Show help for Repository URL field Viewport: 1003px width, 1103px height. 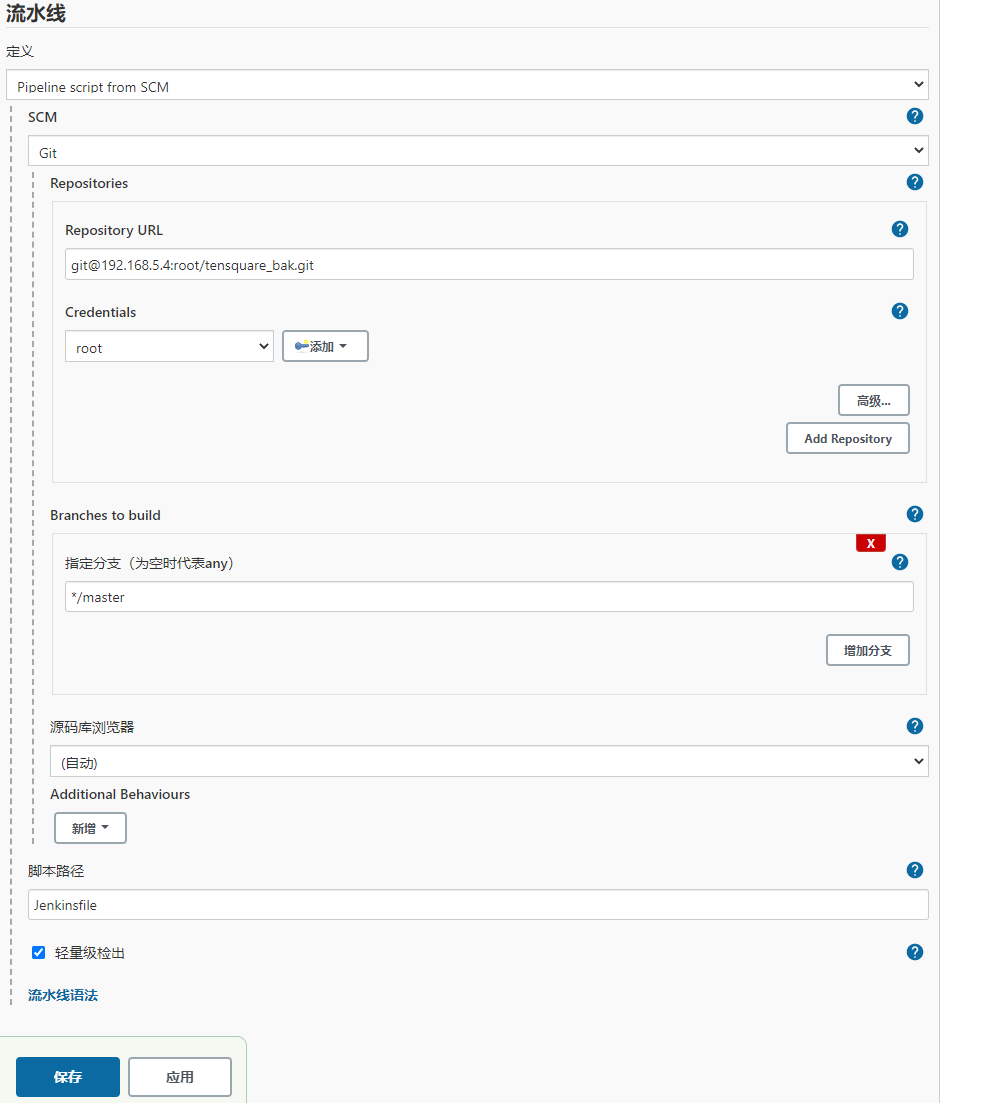pos(900,229)
